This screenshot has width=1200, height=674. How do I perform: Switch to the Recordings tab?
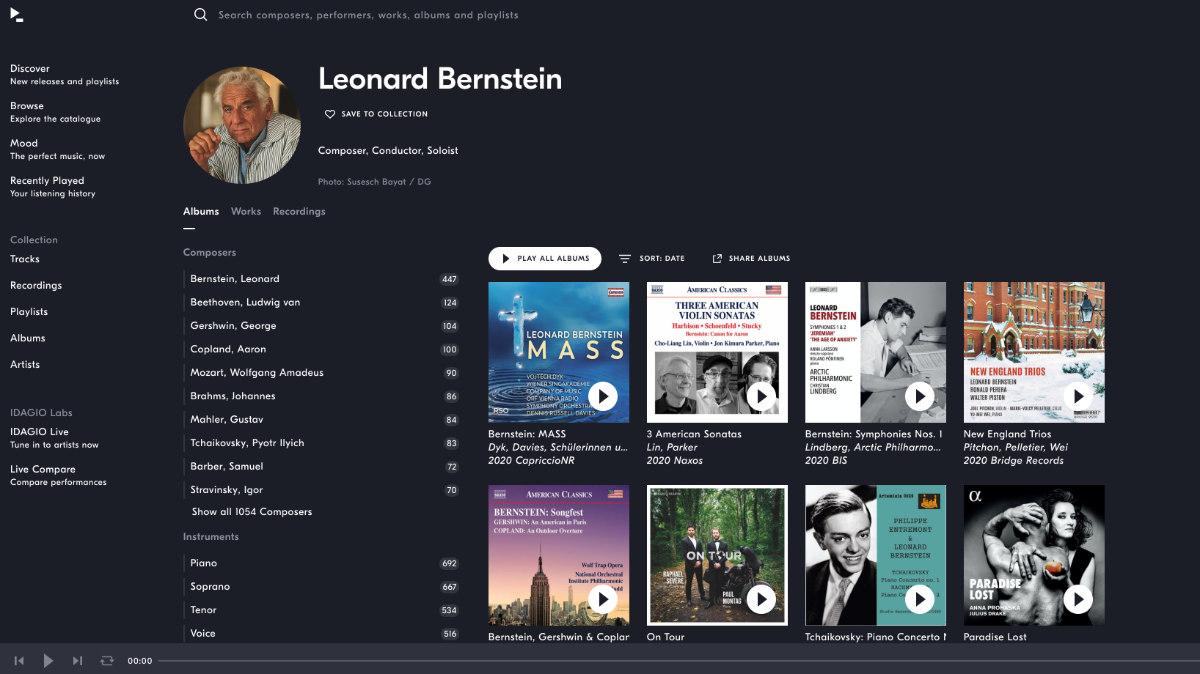pos(299,212)
